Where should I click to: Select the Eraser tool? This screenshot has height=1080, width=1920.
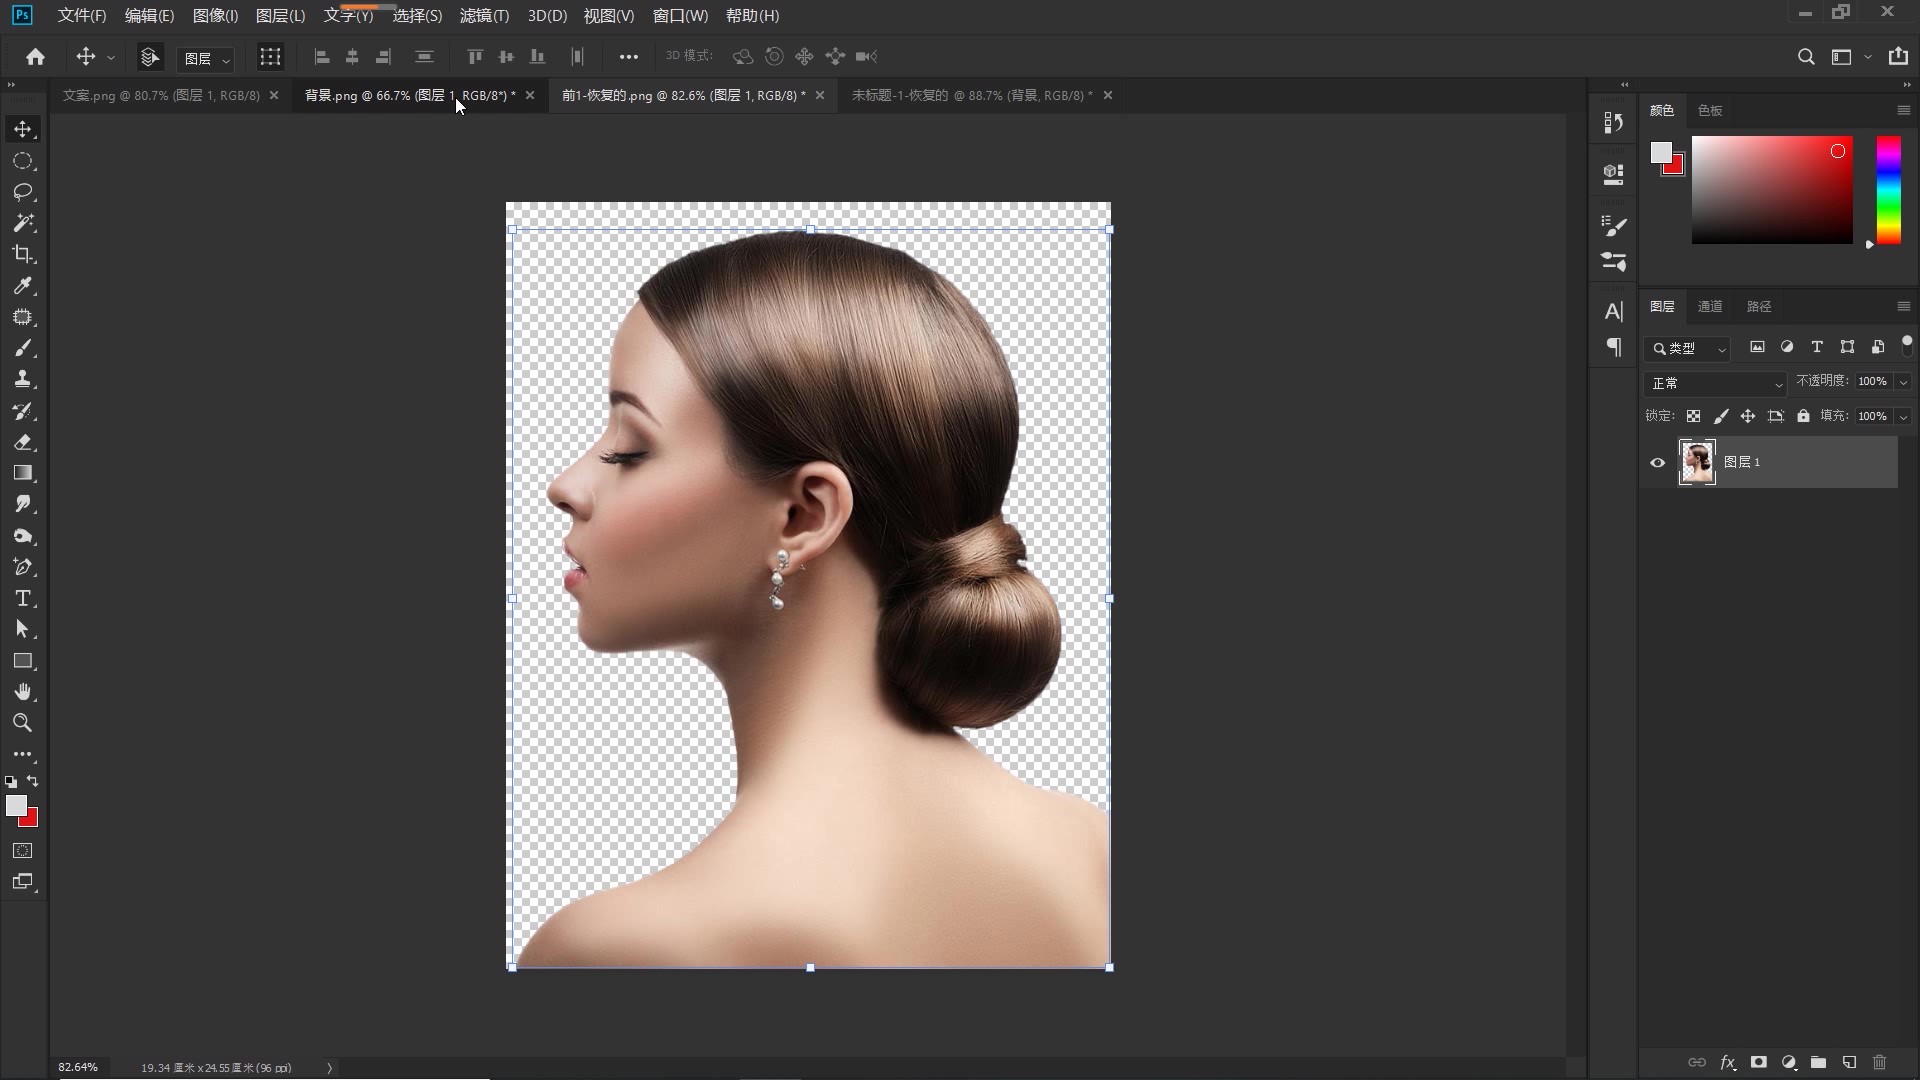23,442
